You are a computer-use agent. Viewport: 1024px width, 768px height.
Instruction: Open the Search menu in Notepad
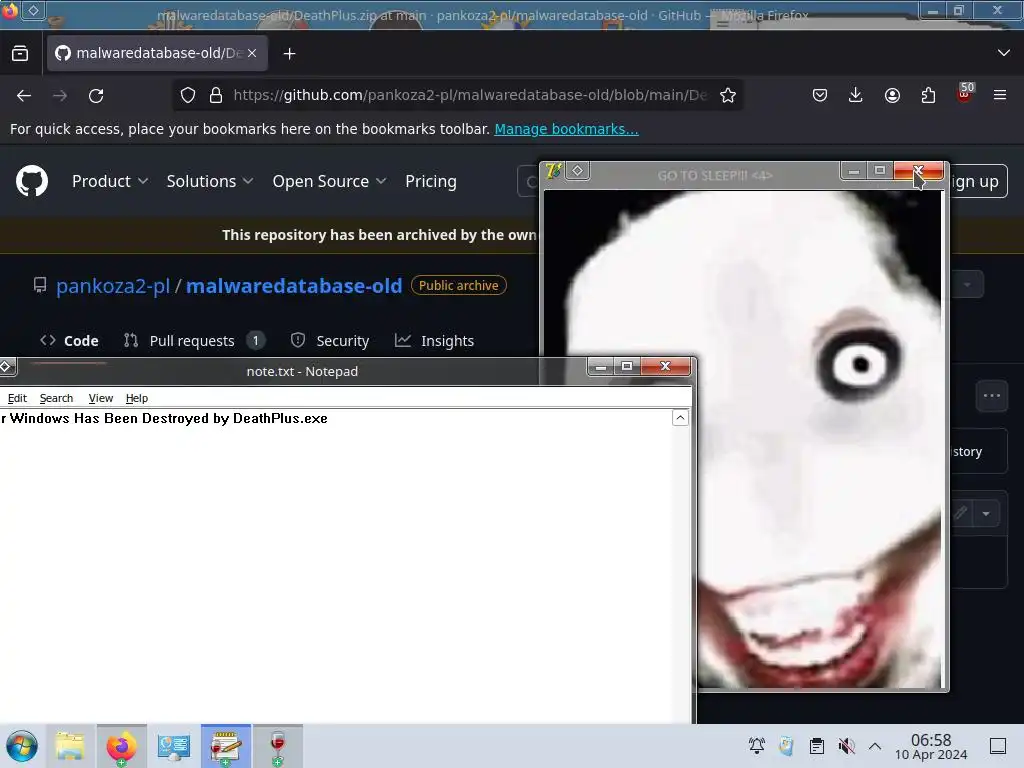coord(56,398)
